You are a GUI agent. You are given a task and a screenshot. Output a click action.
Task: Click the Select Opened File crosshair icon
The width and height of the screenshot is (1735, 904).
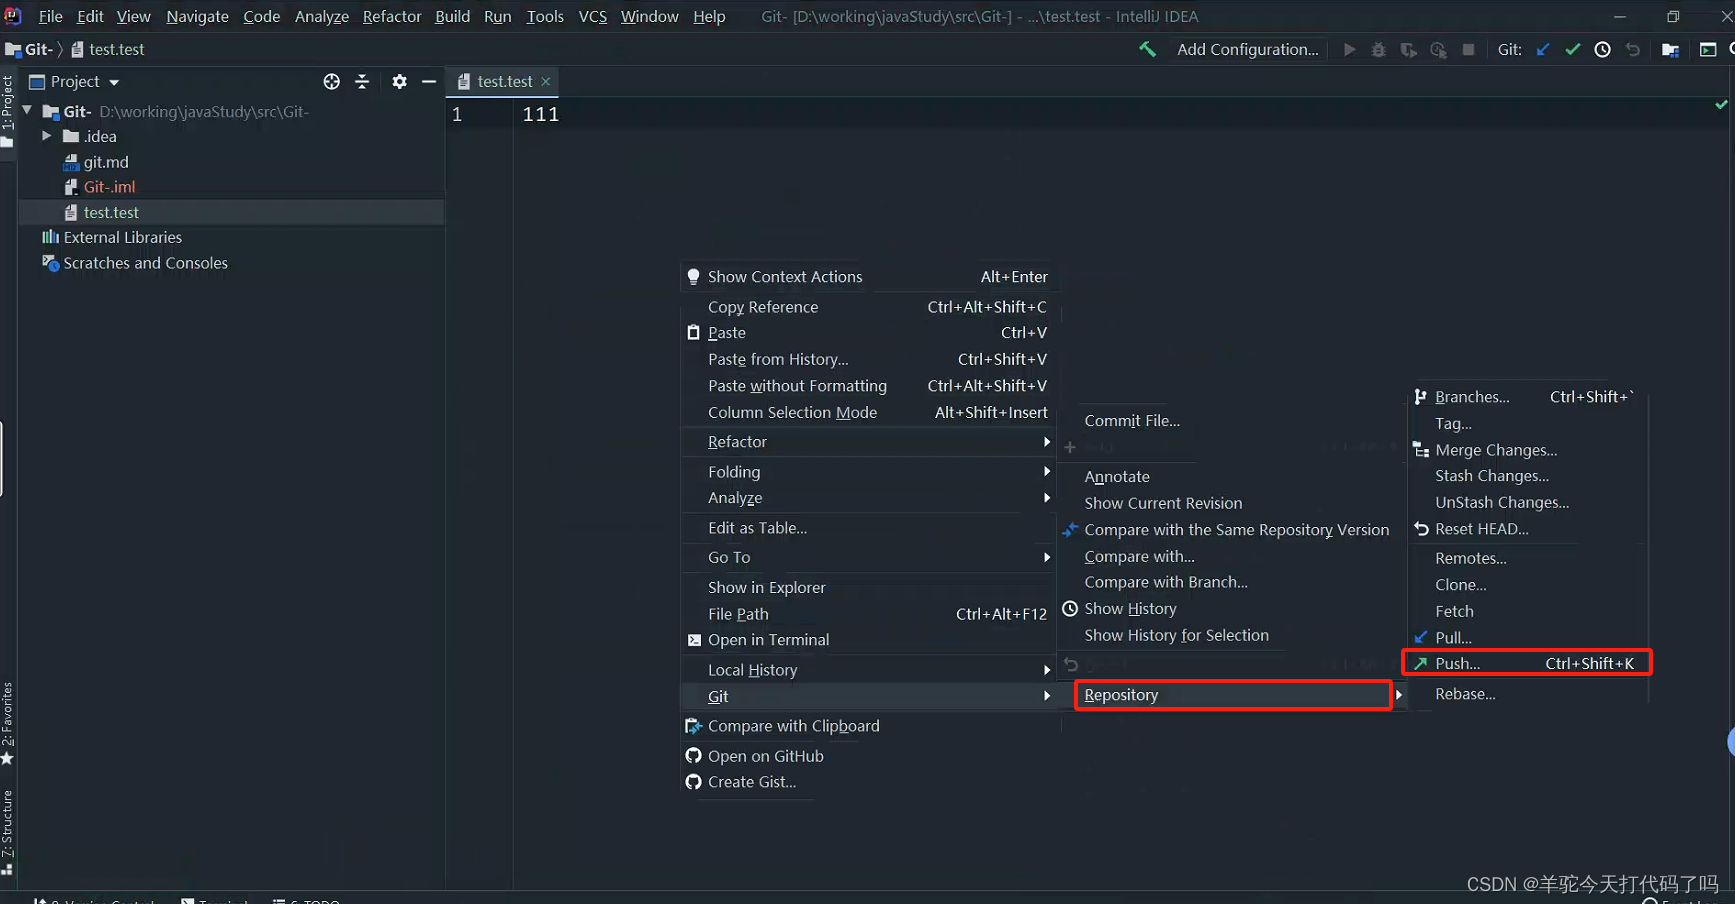coord(331,81)
